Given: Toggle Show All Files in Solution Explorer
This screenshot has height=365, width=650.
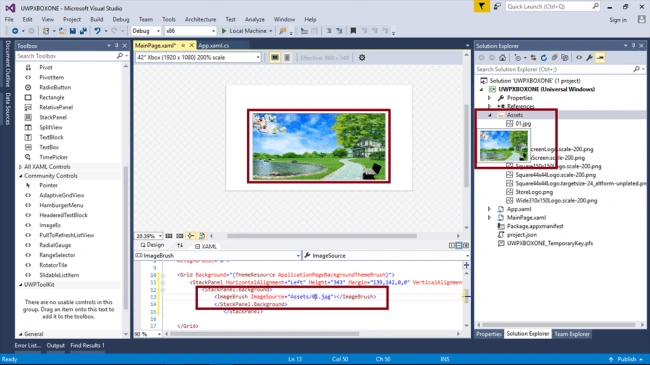Looking at the screenshot, I should coord(565,58).
